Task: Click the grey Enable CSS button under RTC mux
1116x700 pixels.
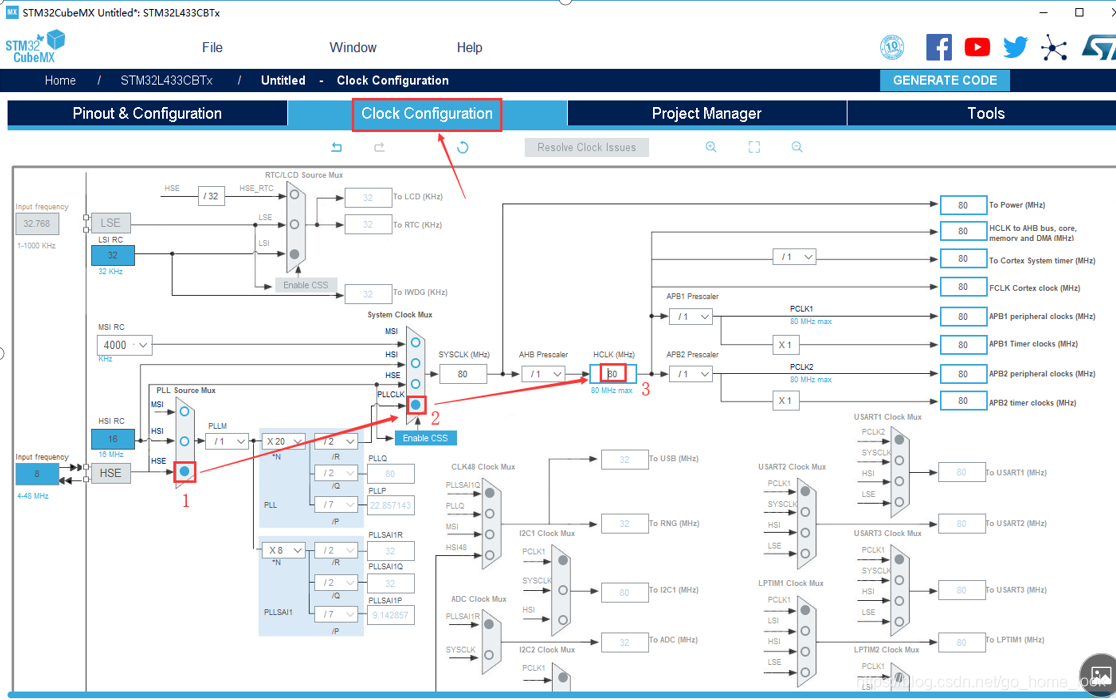Action: pos(306,285)
